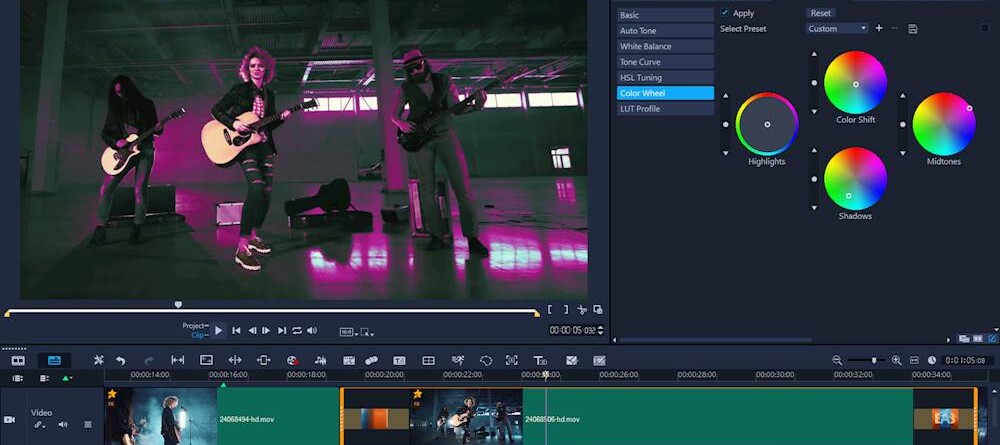Expand the green add-track arrow dropdown
The width and height of the screenshot is (1000, 445).
tap(67, 378)
